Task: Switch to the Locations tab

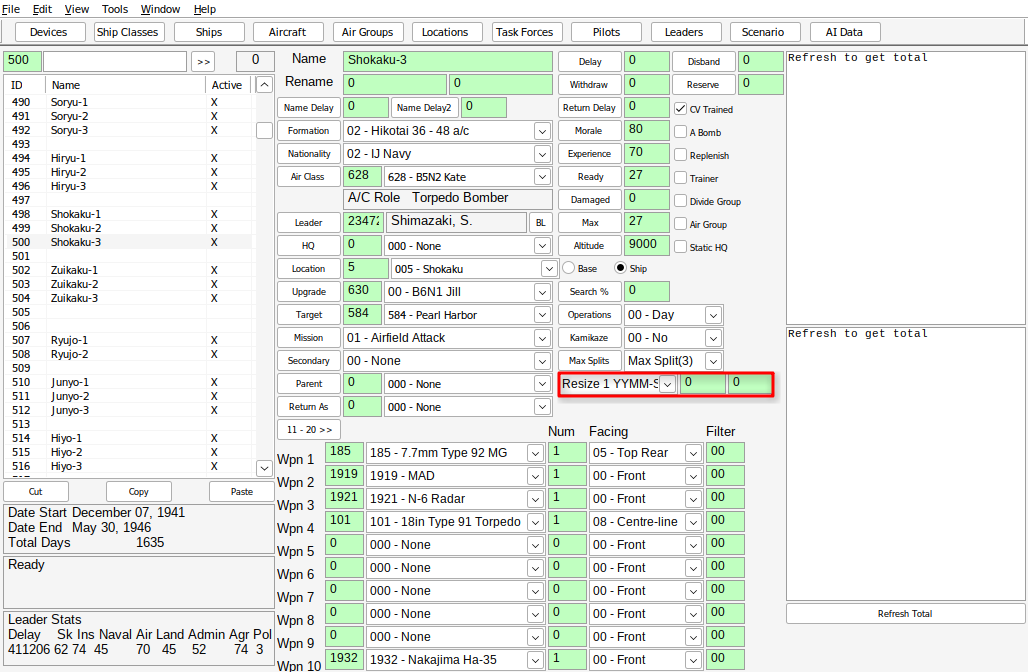Action: 445,32
